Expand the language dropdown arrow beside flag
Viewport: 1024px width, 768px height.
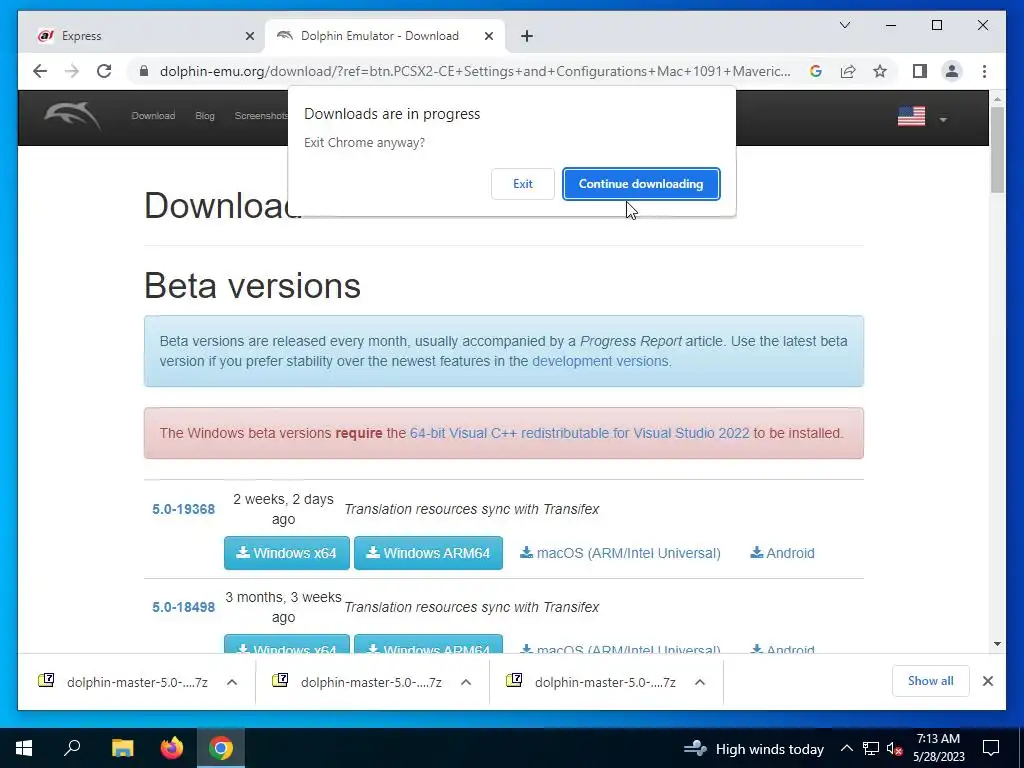pyautogui.click(x=942, y=120)
